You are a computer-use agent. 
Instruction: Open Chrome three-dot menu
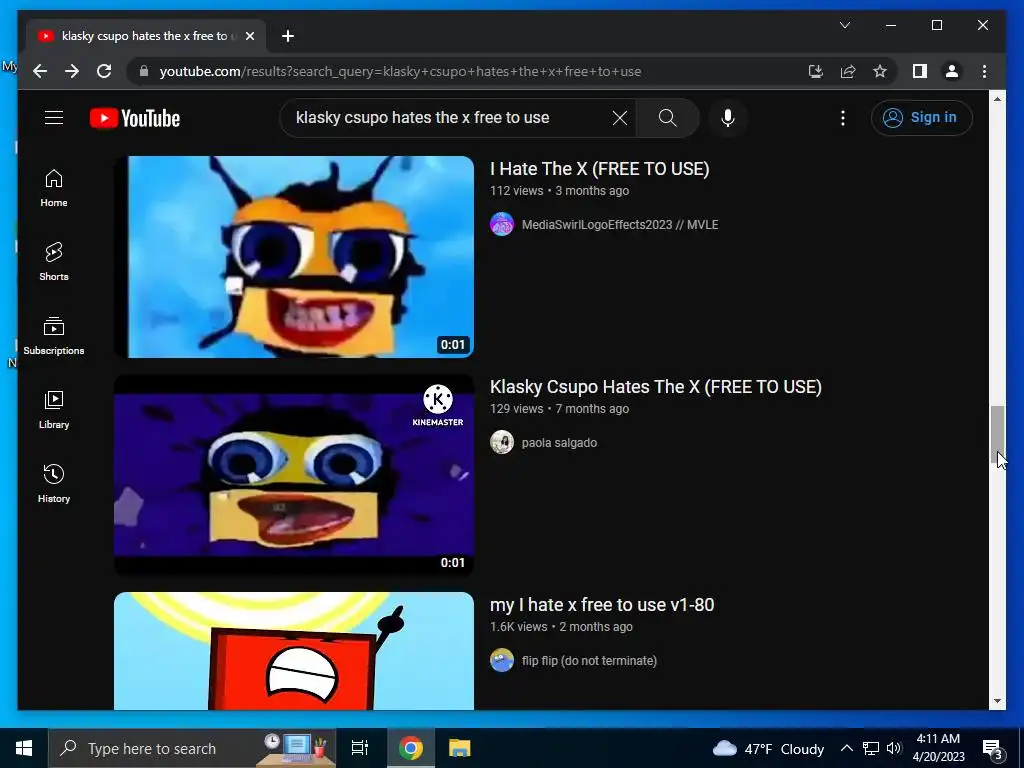click(x=984, y=71)
